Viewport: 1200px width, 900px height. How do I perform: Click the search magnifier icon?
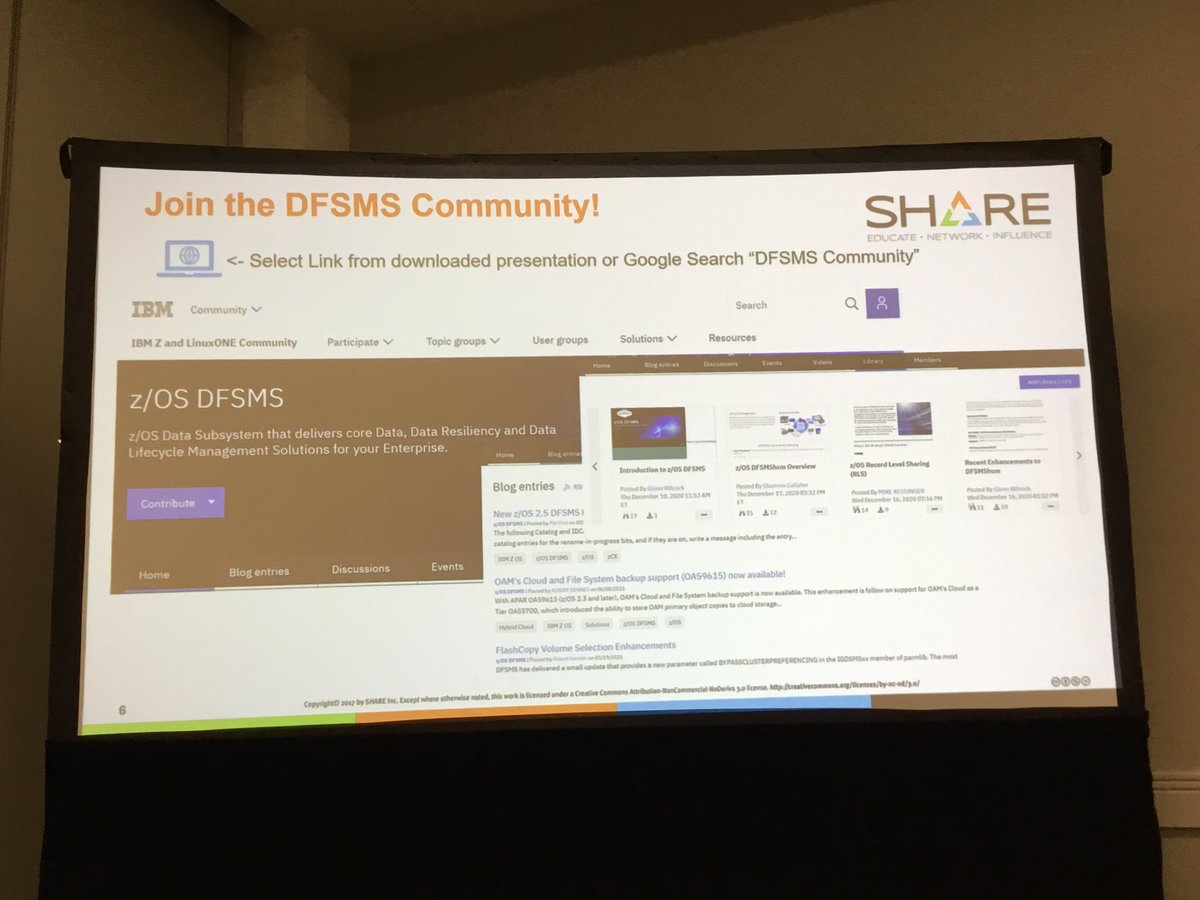[851, 304]
